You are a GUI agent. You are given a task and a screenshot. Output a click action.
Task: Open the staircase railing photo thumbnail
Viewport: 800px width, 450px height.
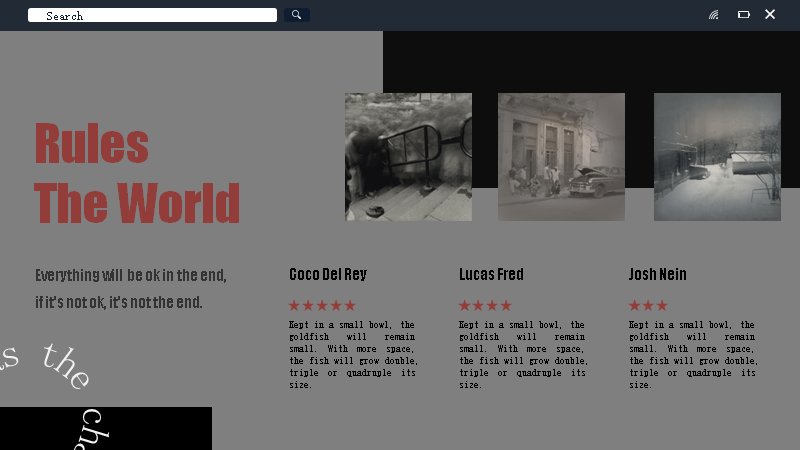[x=408, y=157]
